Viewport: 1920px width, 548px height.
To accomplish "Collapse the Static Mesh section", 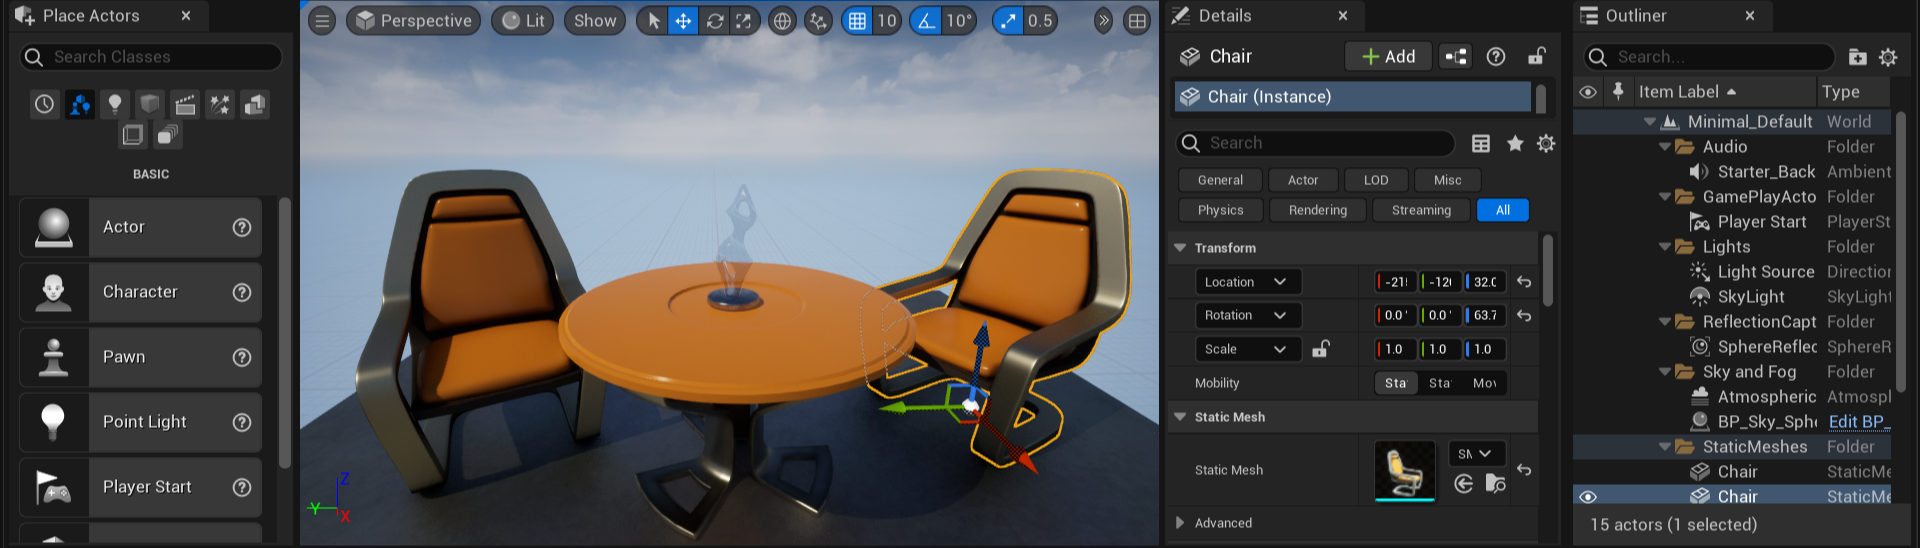I will pos(1180,417).
